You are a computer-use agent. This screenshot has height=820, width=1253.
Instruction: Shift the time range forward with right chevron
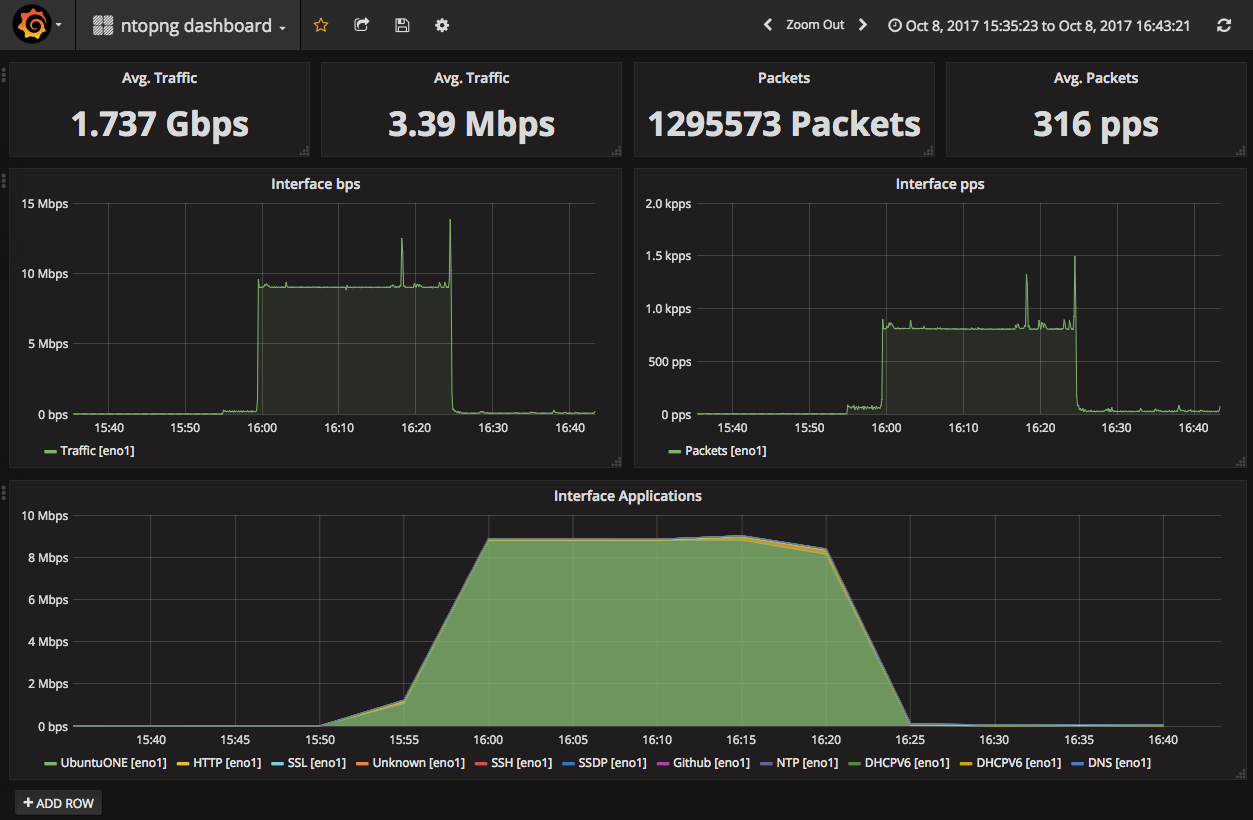tap(863, 25)
